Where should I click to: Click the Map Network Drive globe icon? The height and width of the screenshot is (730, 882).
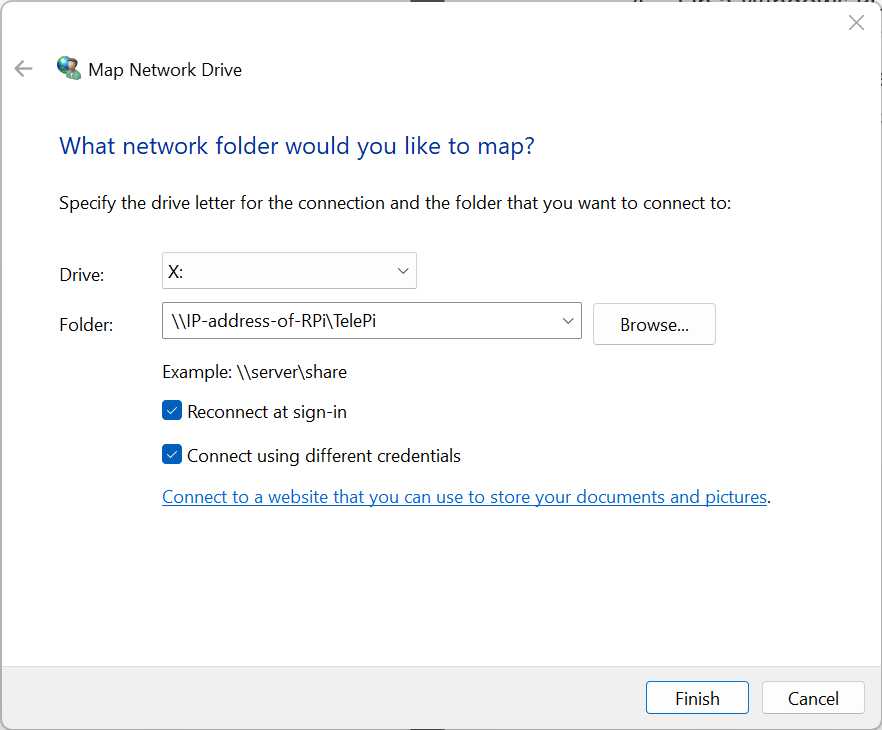69,68
